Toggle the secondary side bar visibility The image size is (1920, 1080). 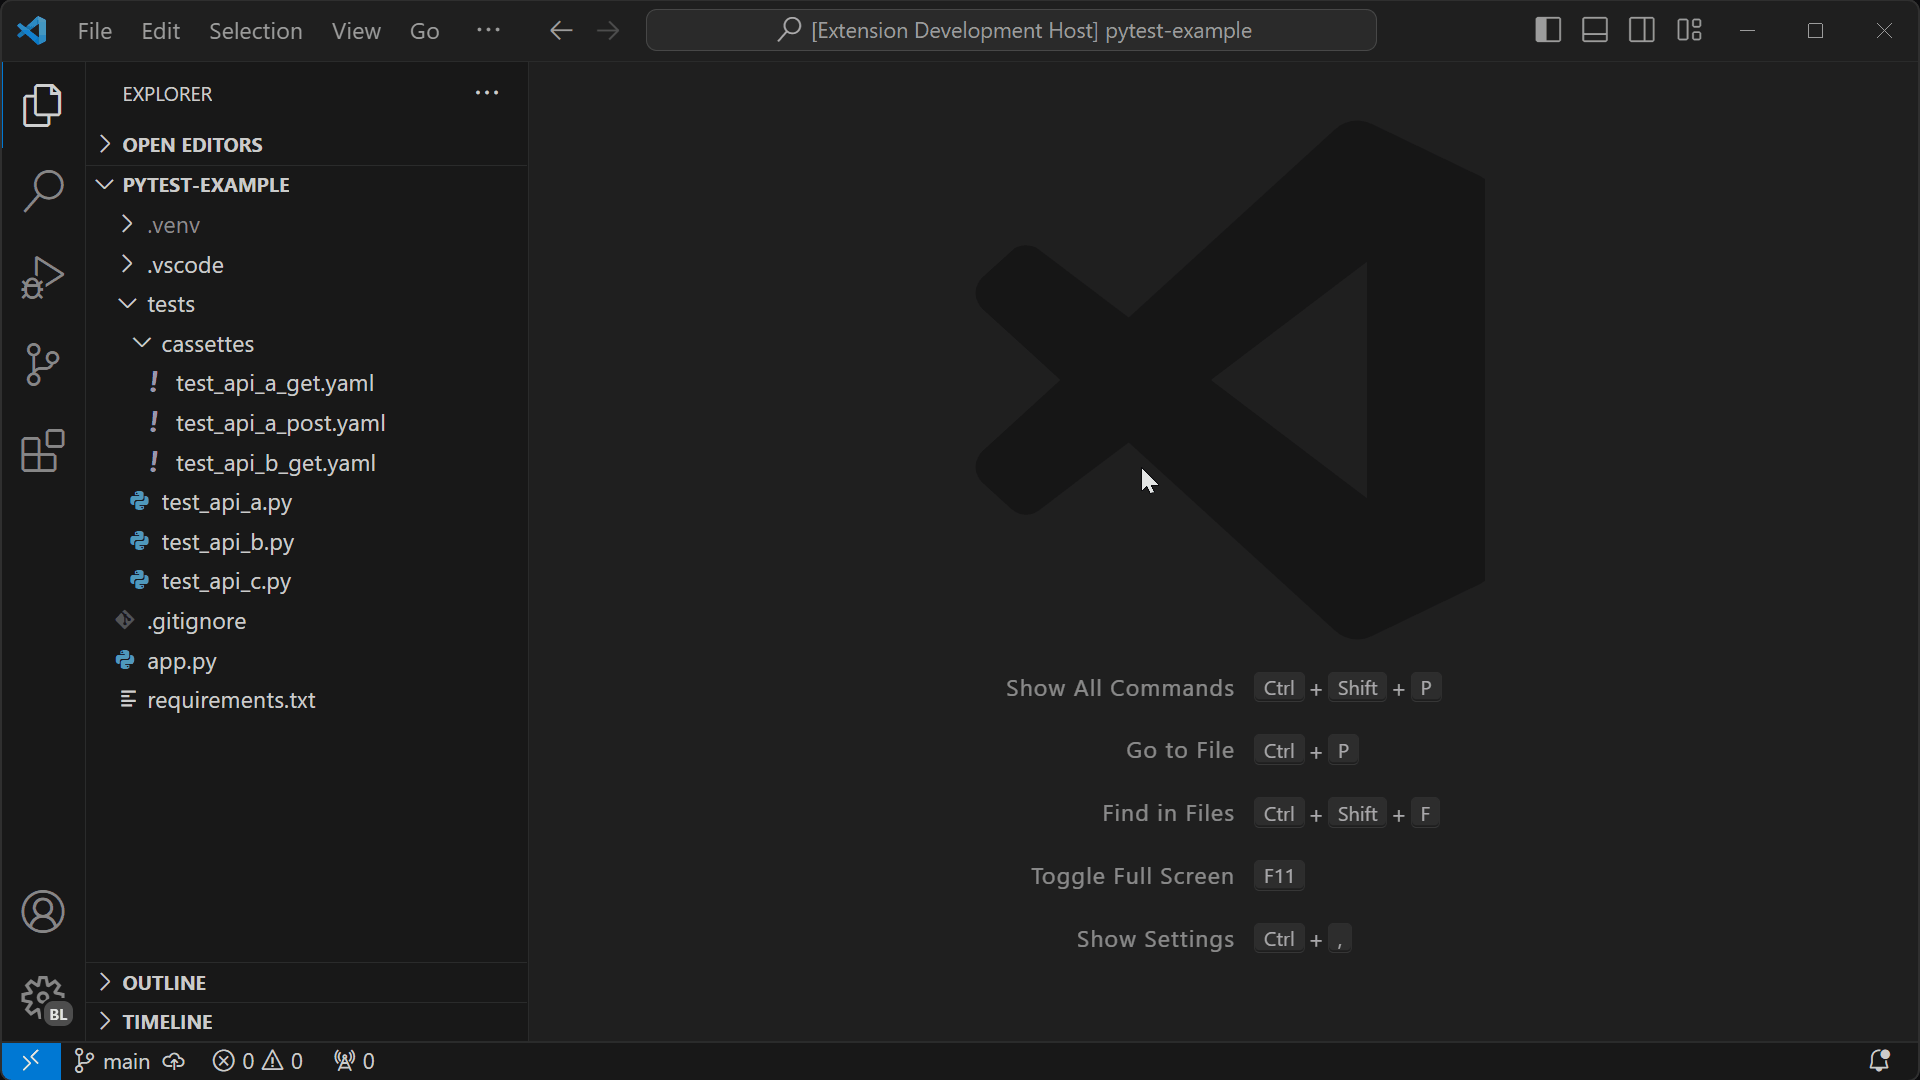coord(1642,30)
